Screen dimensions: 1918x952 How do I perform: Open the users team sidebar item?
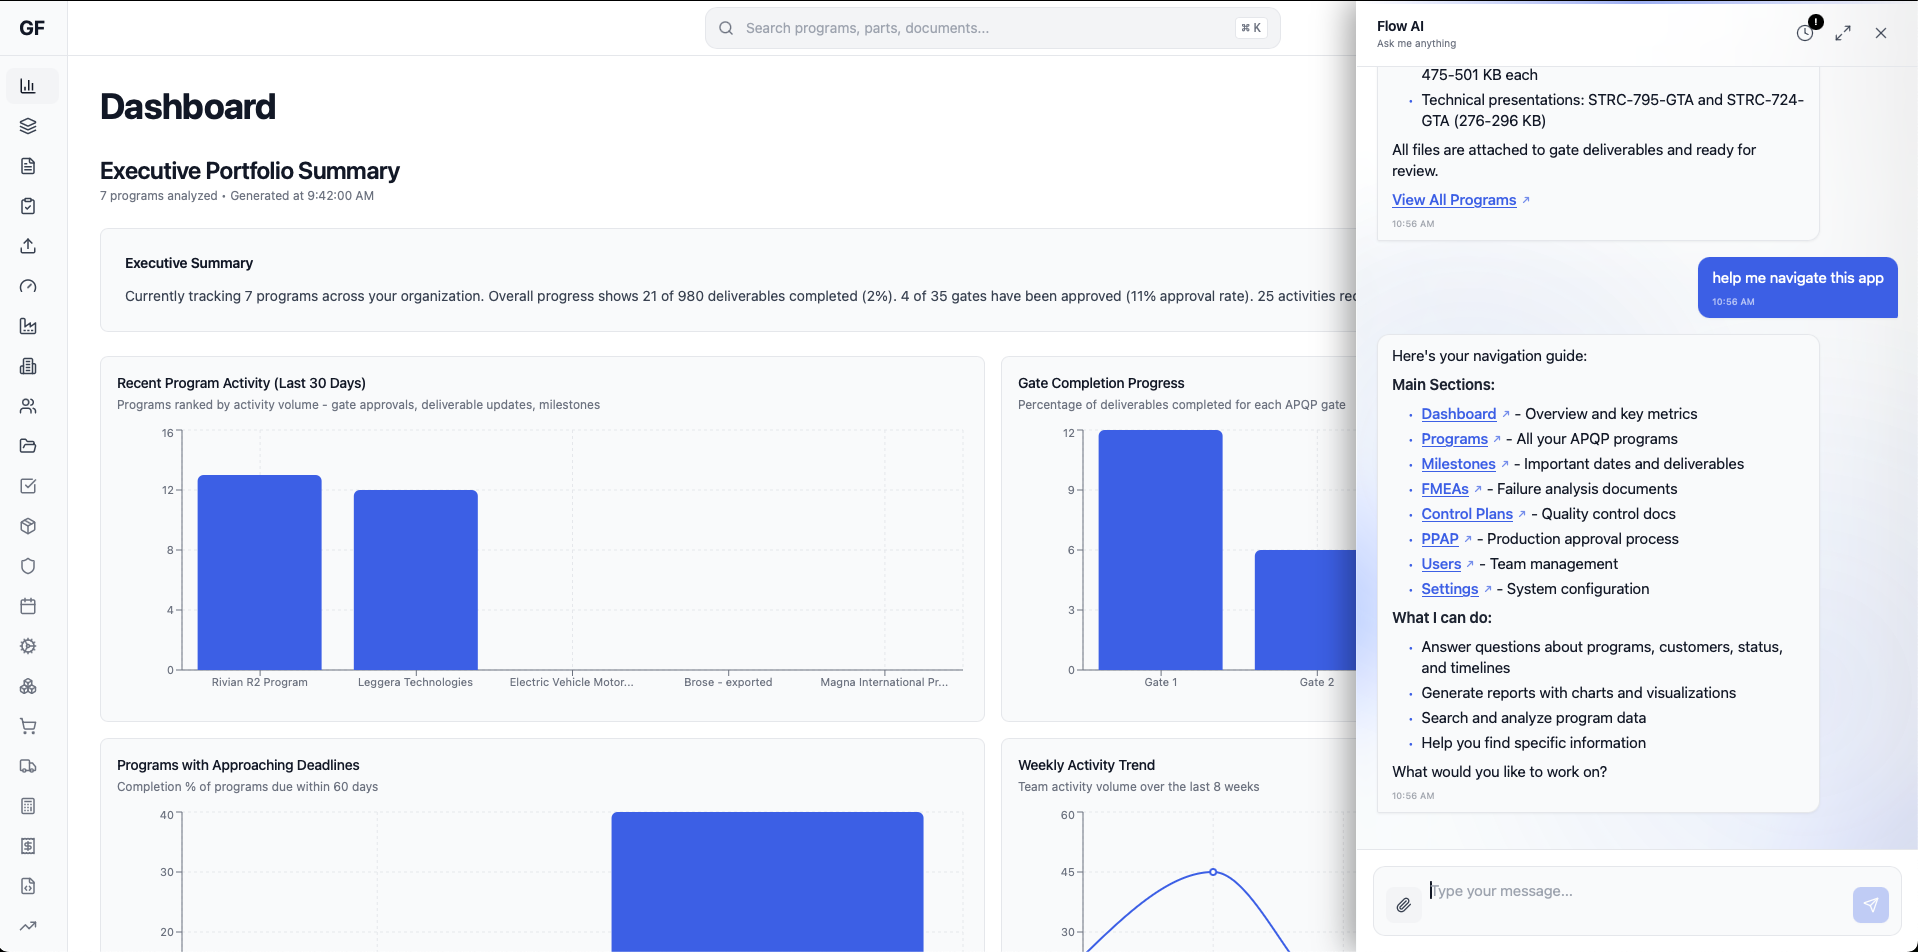[x=28, y=406]
